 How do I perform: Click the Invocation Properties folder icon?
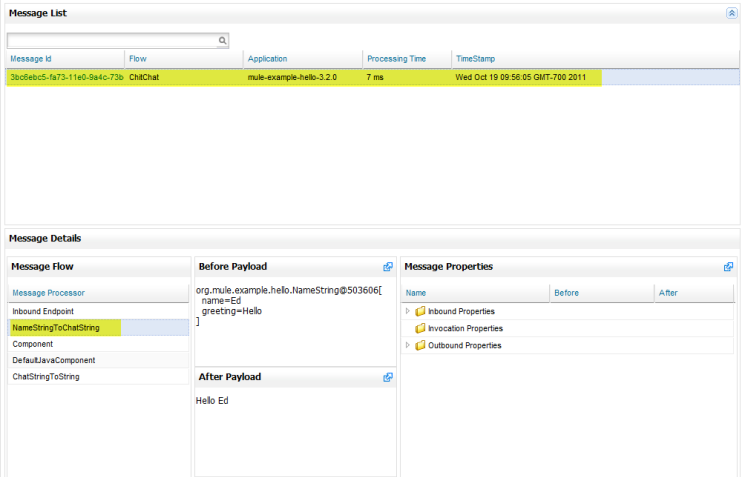pyautogui.click(x=420, y=328)
